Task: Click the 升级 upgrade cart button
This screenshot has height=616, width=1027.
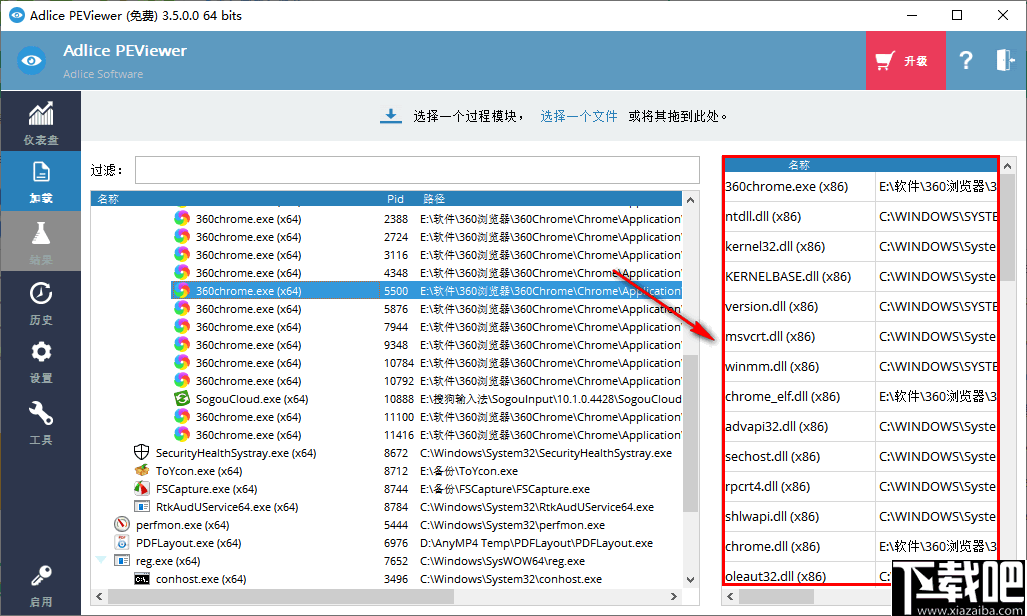Action: point(905,60)
